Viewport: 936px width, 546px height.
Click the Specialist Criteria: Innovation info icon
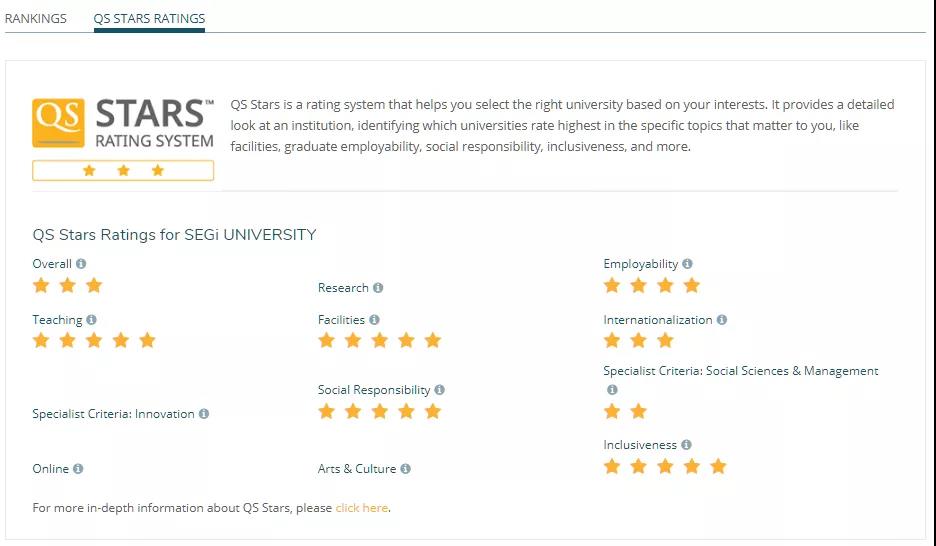[x=204, y=414]
